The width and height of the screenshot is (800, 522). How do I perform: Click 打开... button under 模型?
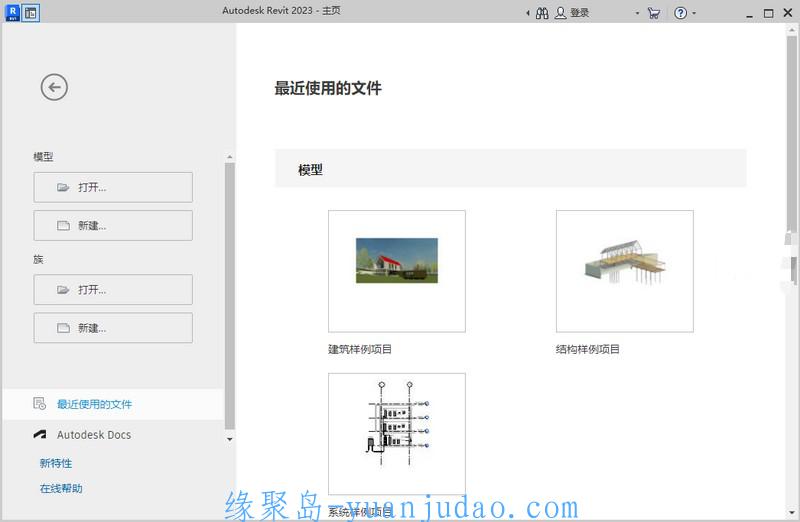pos(113,187)
